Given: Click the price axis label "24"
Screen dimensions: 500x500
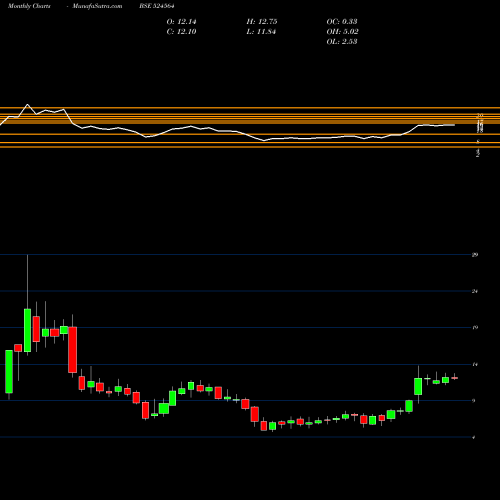Looking at the screenshot, I should click(x=475, y=291).
